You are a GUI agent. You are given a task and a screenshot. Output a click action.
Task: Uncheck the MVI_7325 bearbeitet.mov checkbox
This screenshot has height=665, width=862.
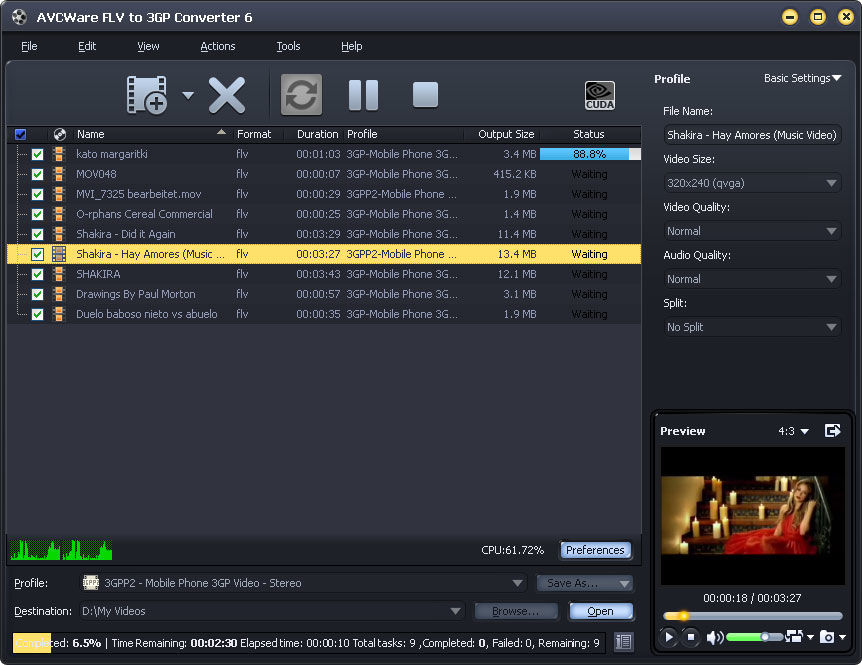click(x=37, y=195)
